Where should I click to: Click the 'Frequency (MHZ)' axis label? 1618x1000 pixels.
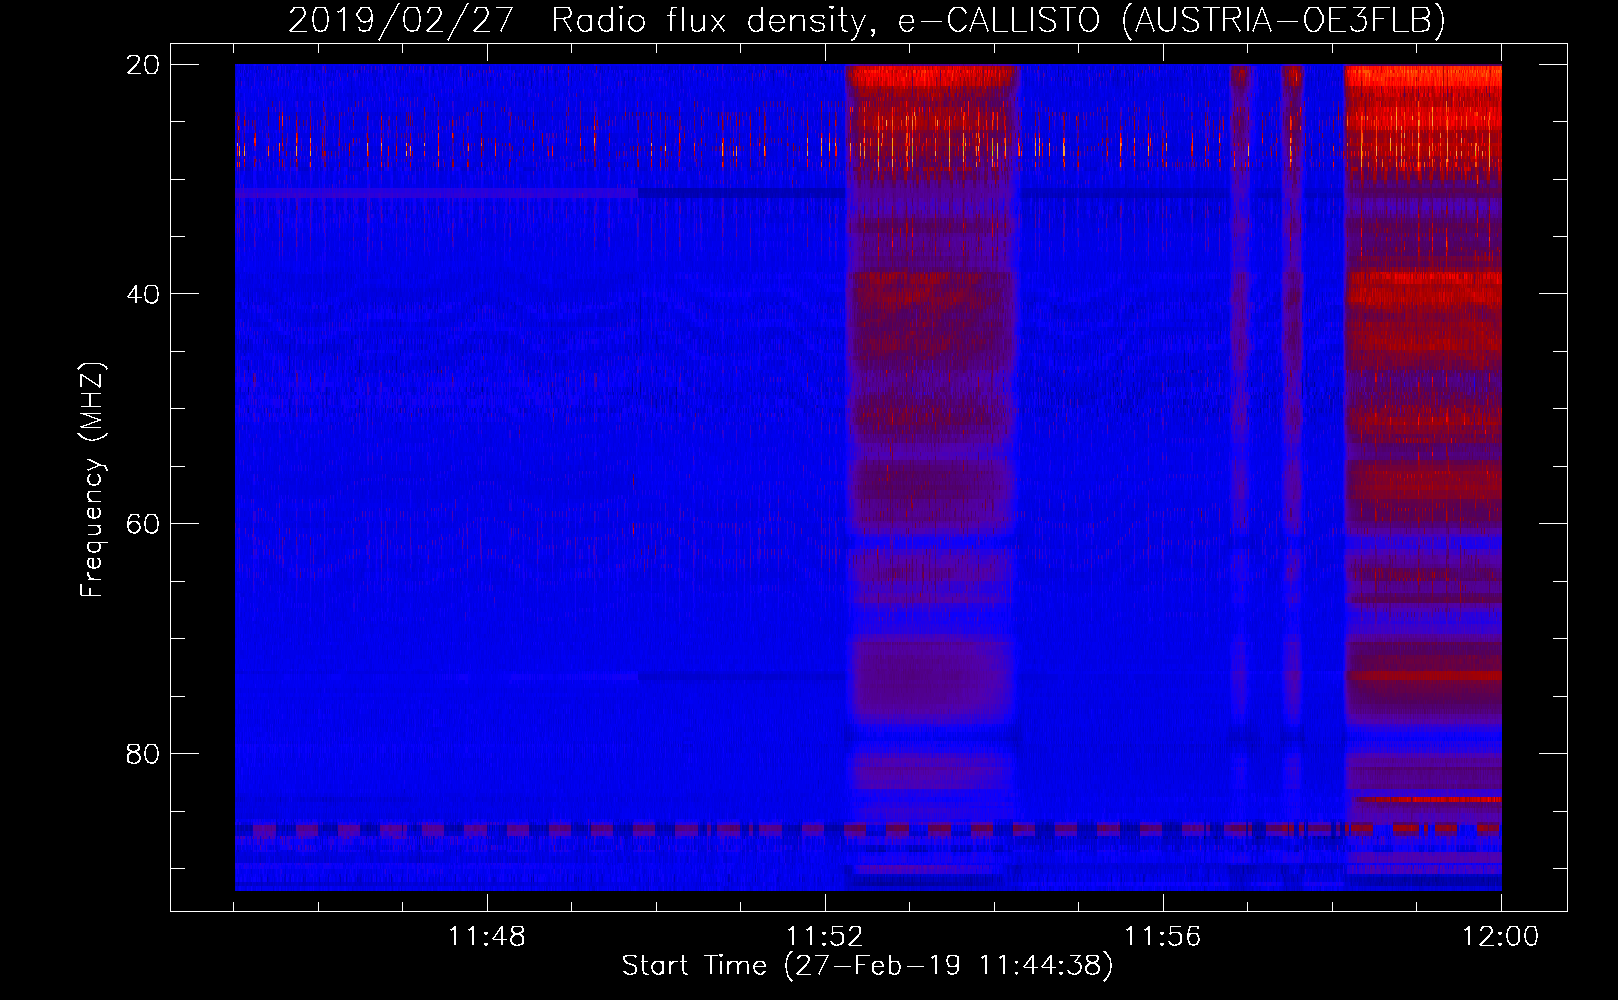(x=92, y=480)
